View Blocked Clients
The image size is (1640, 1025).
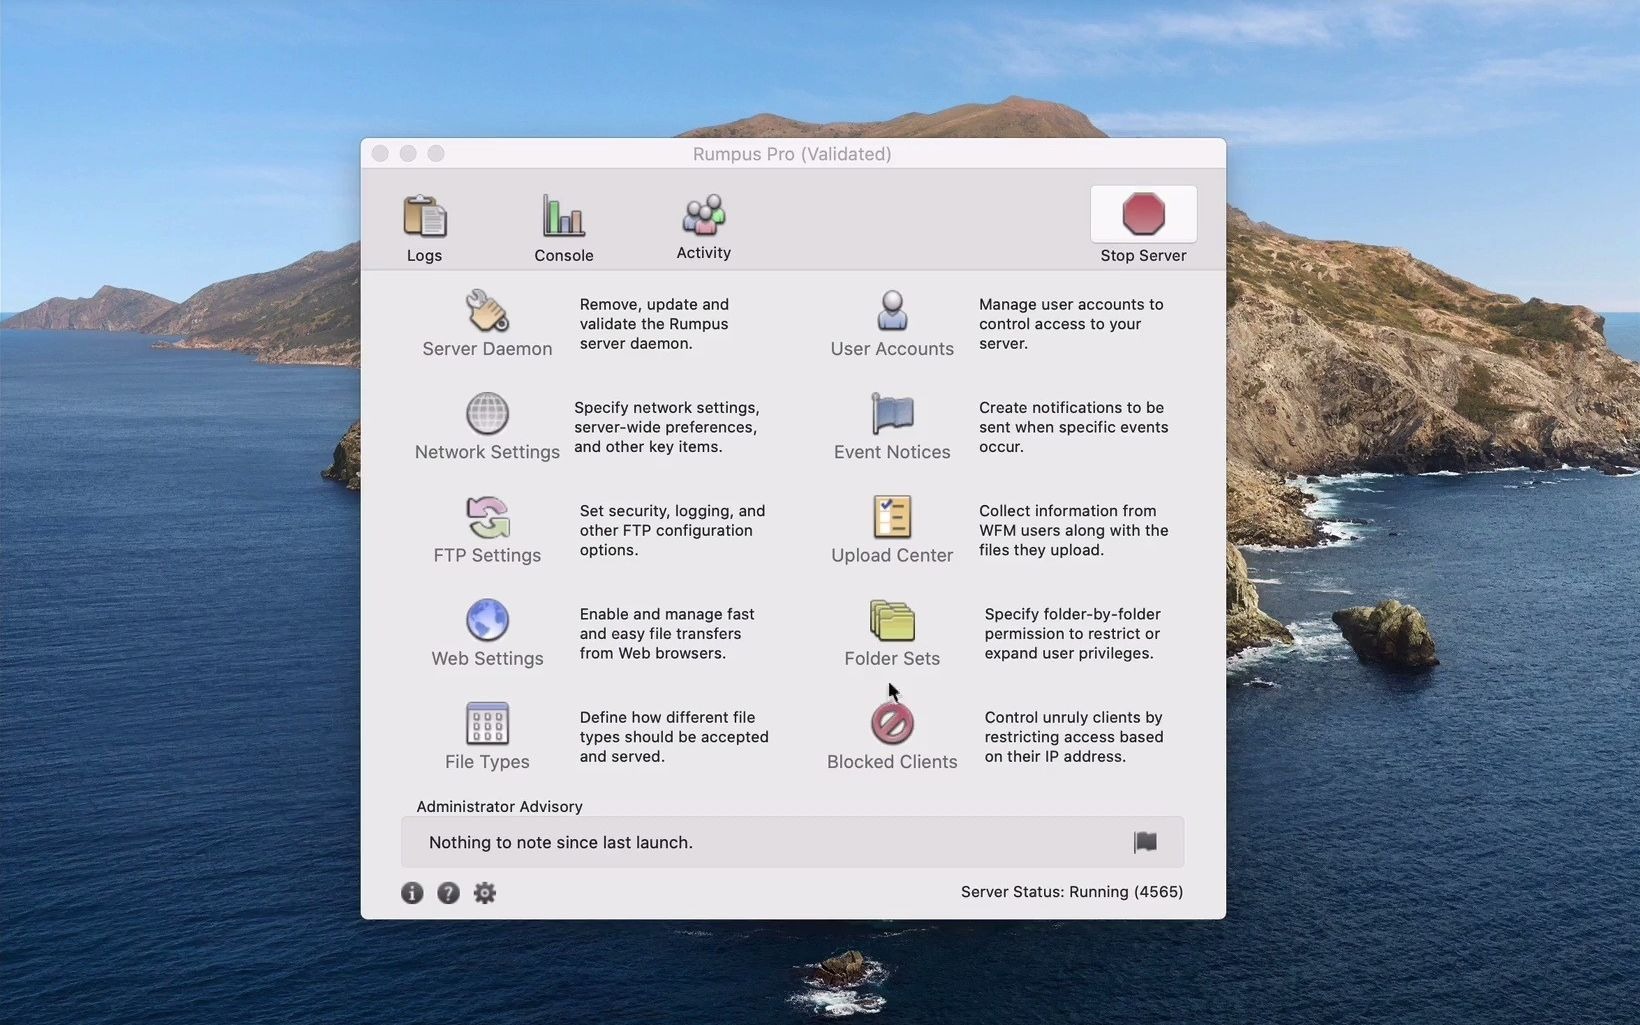pos(891,733)
